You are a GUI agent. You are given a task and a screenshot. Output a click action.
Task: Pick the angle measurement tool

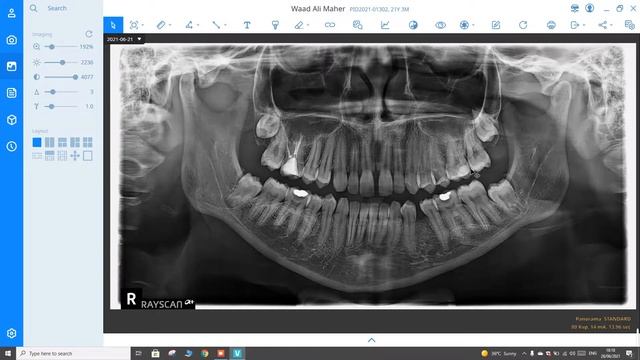click(x=189, y=25)
